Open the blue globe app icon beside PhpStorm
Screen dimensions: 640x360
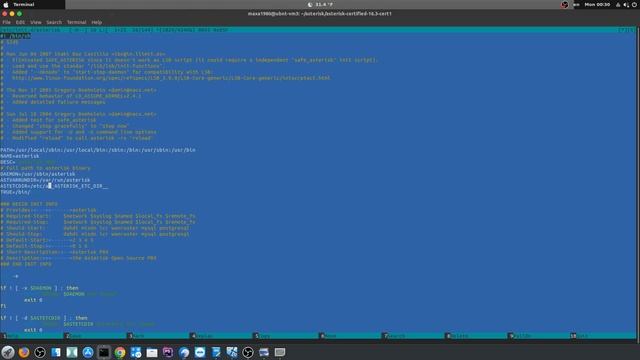coord(184,352)
